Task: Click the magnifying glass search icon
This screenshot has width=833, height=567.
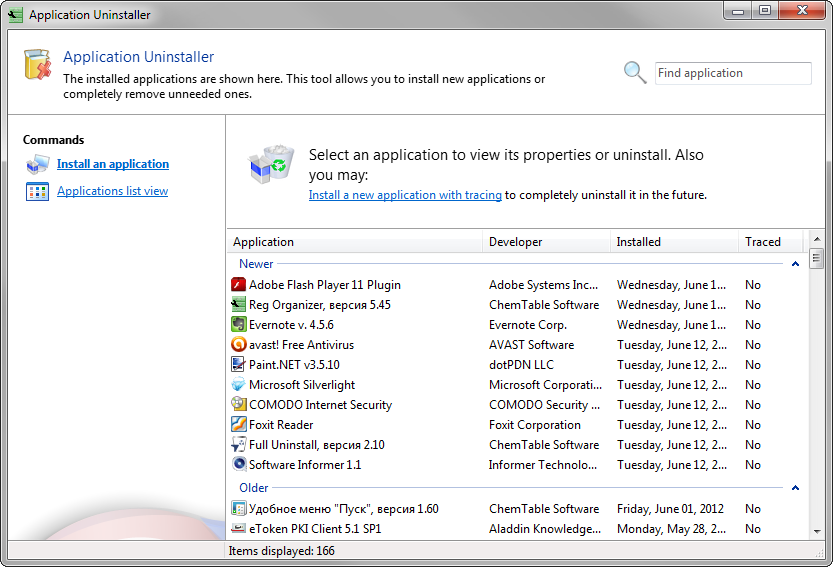Action: point(635,73)
